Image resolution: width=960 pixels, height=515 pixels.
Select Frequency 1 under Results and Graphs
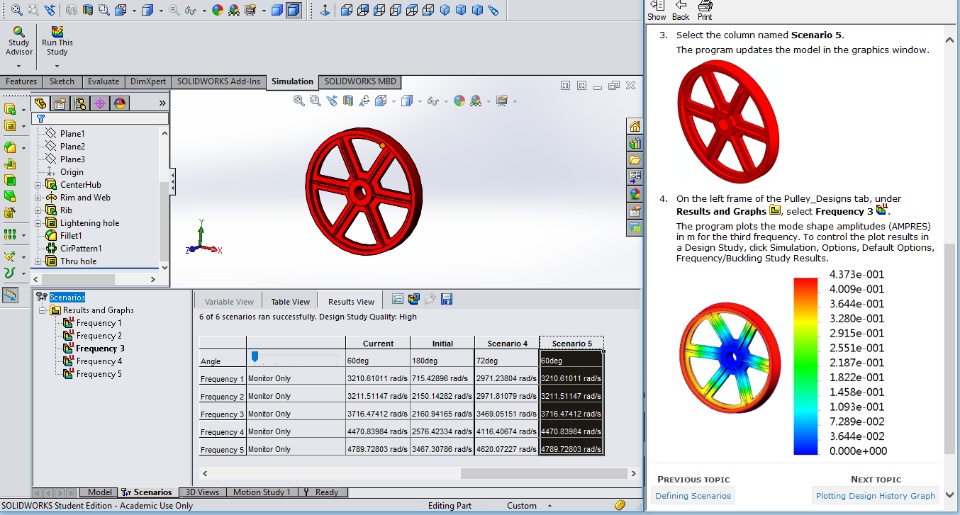99,323
